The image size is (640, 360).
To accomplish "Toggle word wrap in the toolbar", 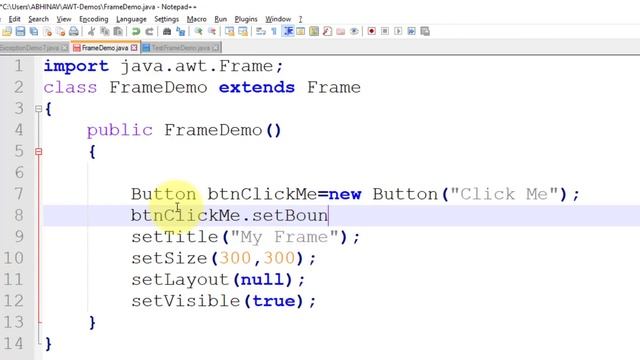I will tap(261, 31).
